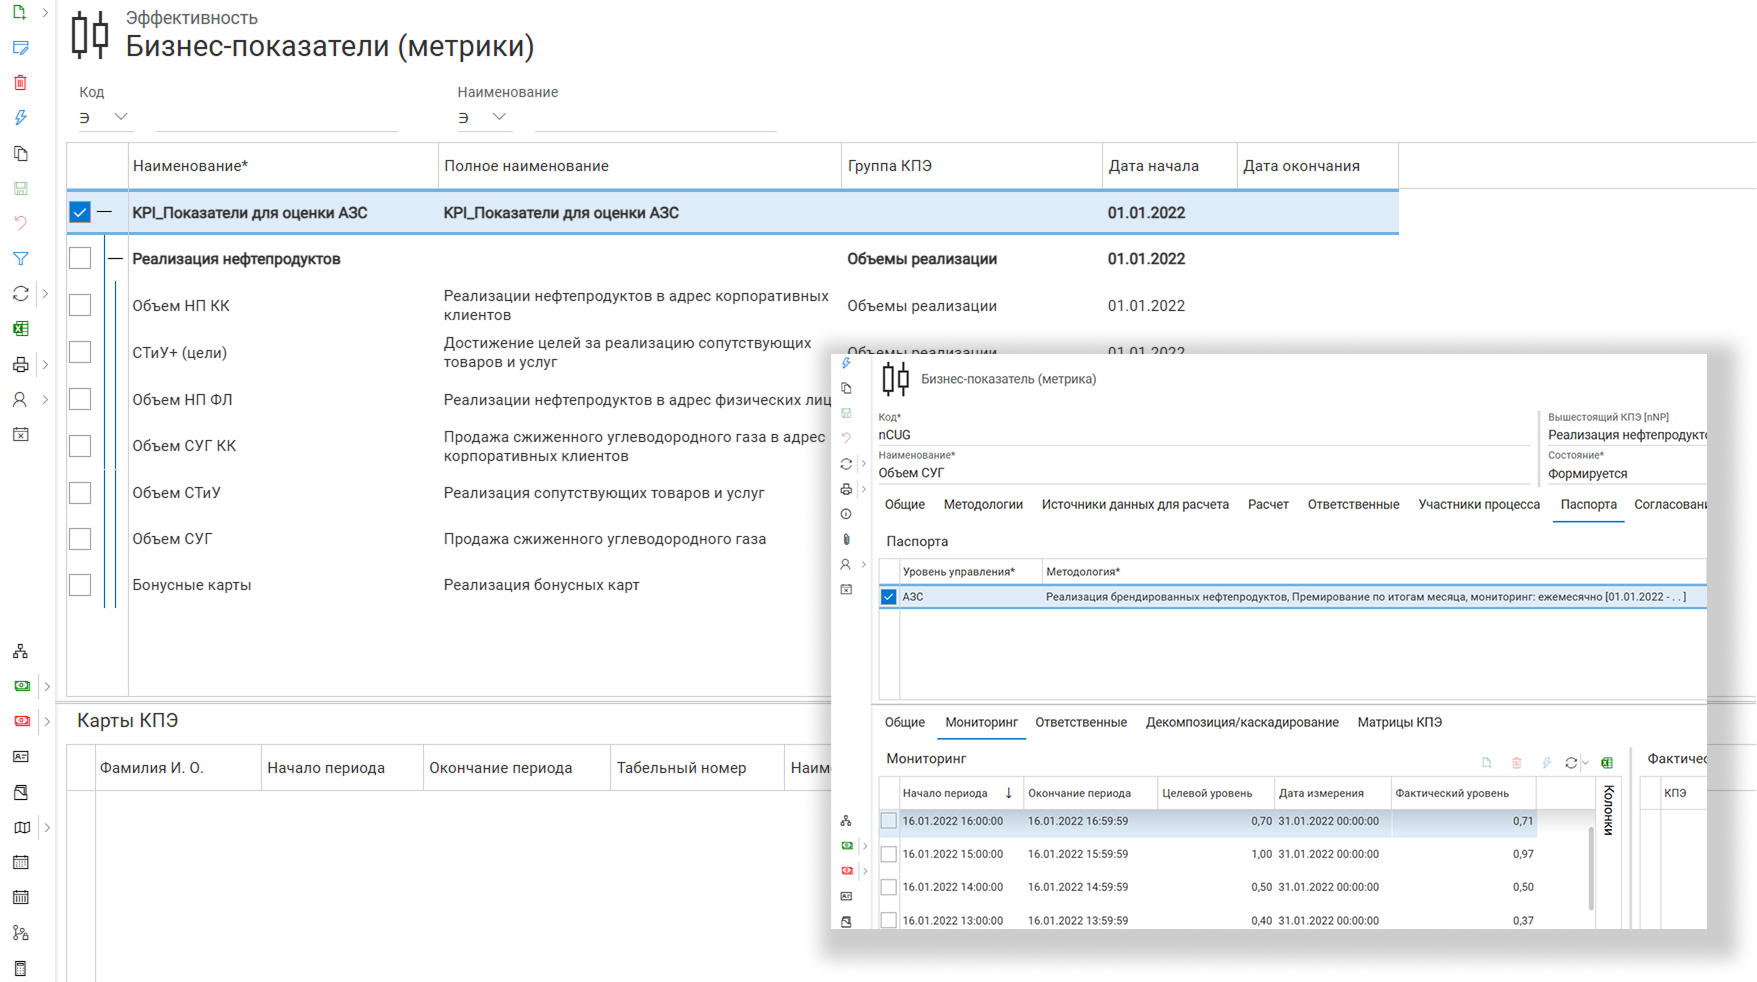This screenshot has width=1757, height=982.
Task: Click the paperclip attachment icon in metric window
Action: [x=846, y=539]
